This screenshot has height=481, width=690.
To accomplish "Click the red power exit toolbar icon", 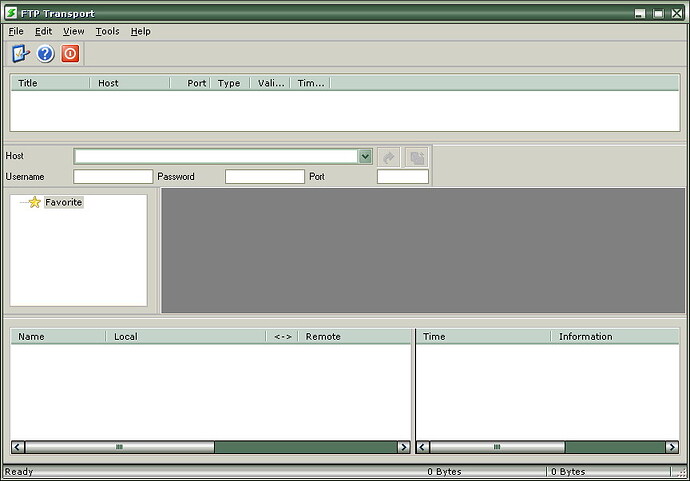I will [x=70, y=54].
